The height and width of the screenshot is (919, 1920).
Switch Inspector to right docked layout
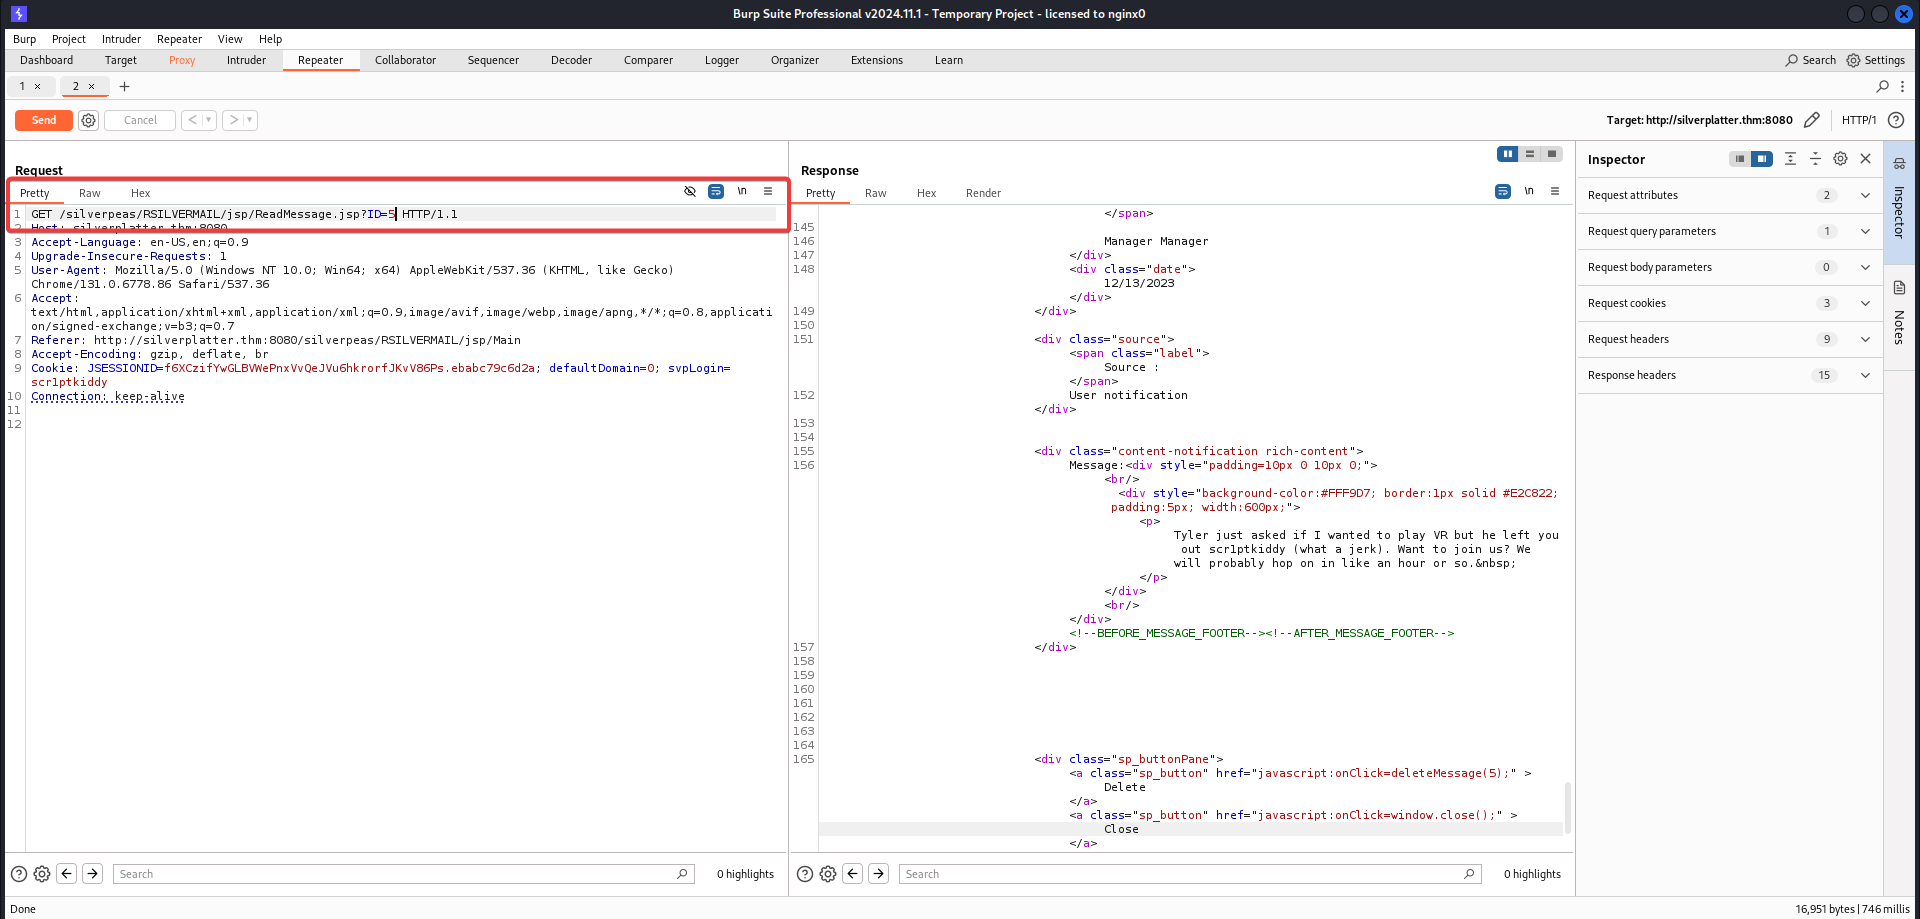pyautogui.click(x=1762, y=159)
